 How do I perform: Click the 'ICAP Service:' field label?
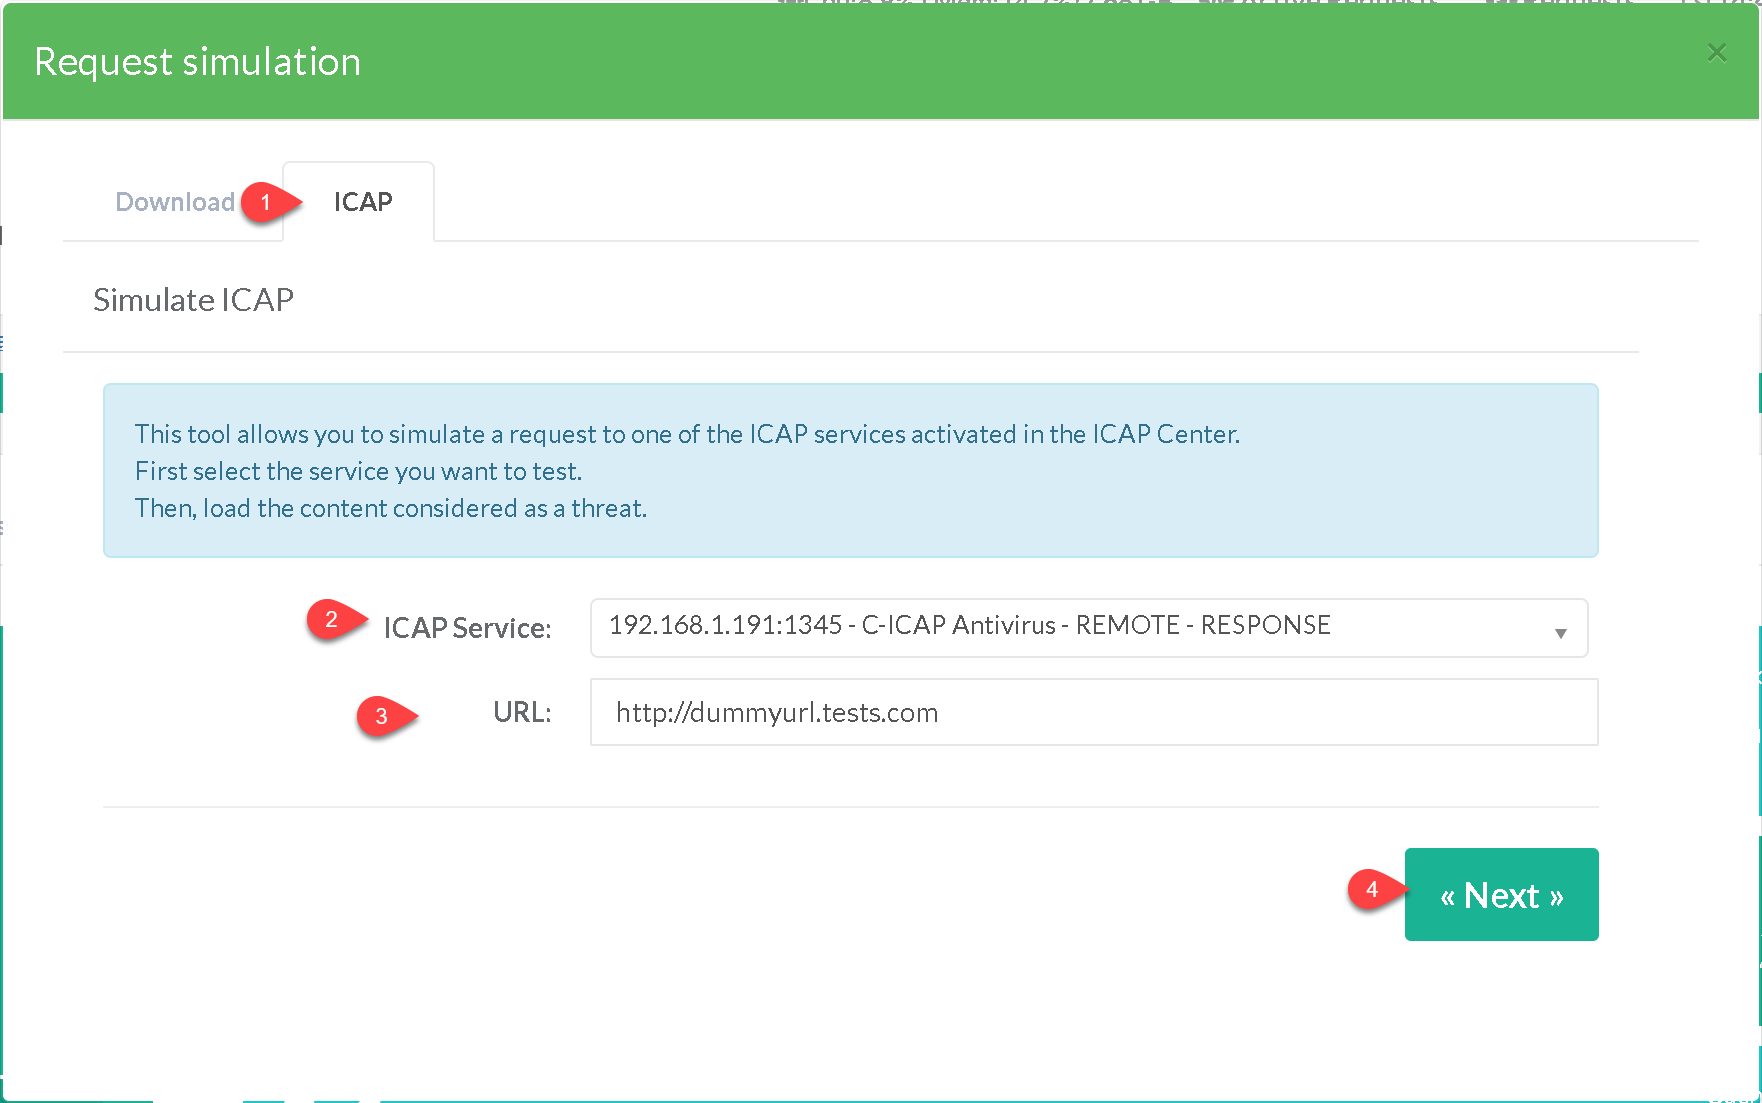(467, 628)
